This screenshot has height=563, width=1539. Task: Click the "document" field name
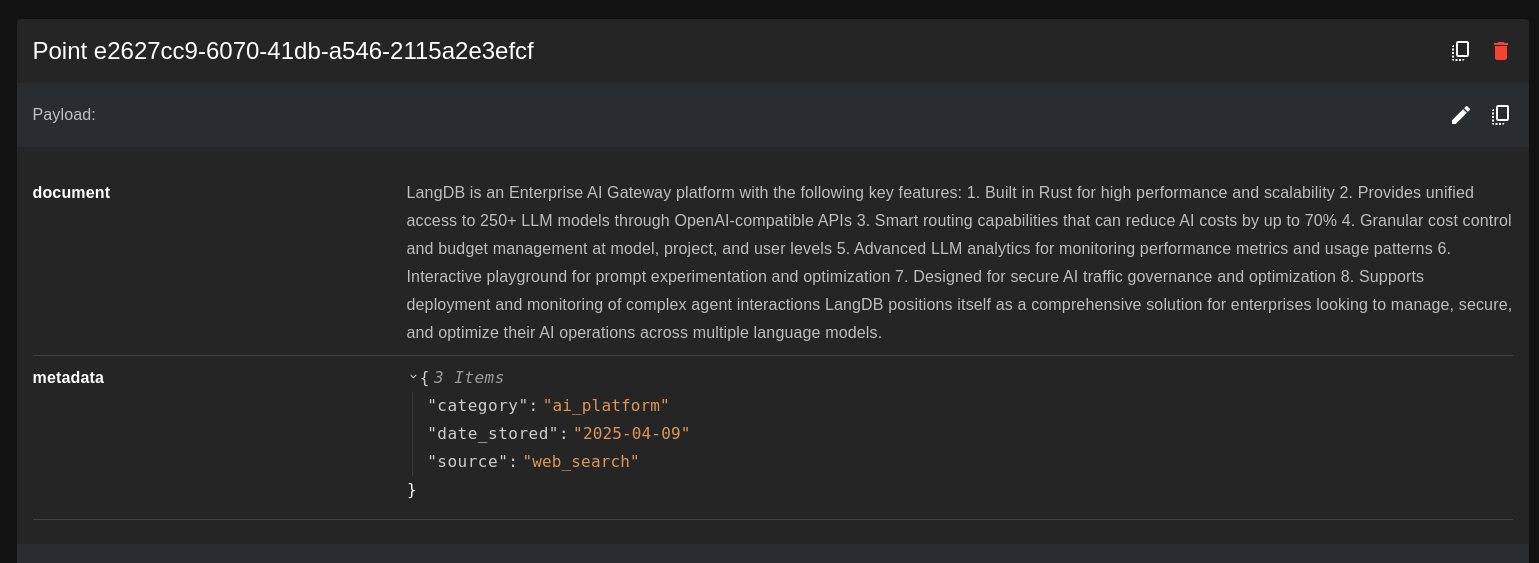[x=71, y=193]
